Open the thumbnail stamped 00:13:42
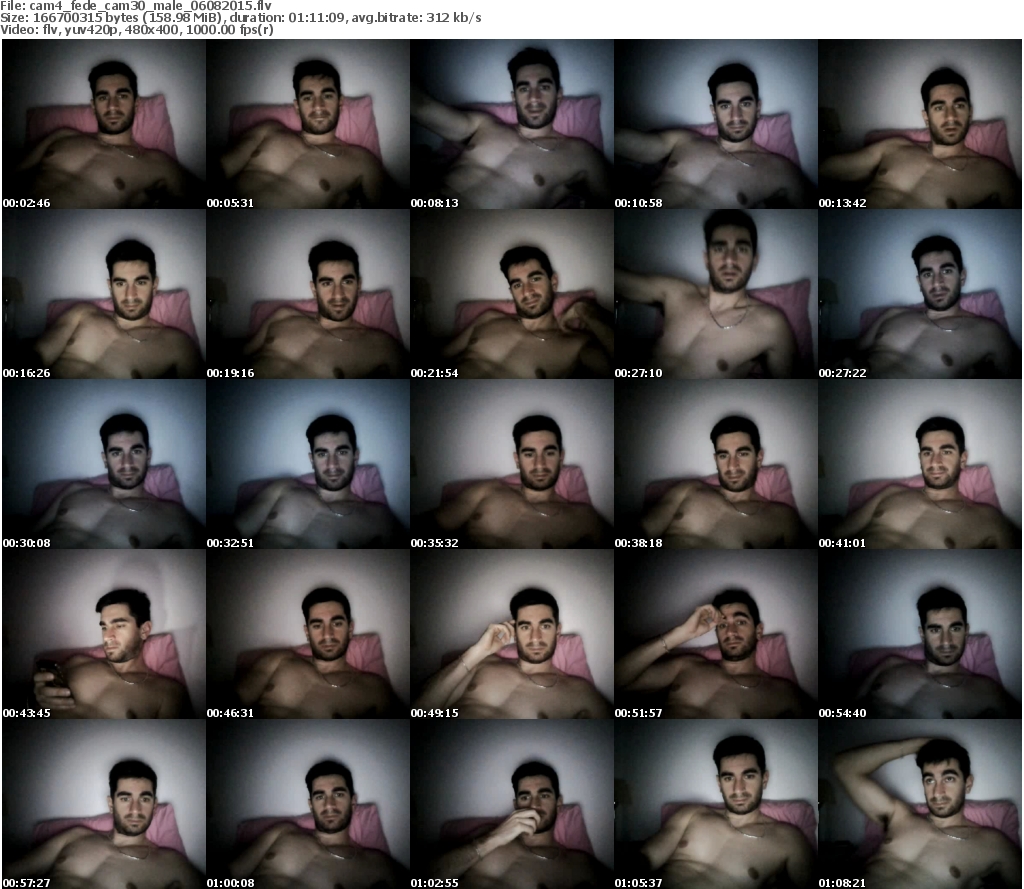The height and width of the screenshot is (889, 1024). [920, 124]
